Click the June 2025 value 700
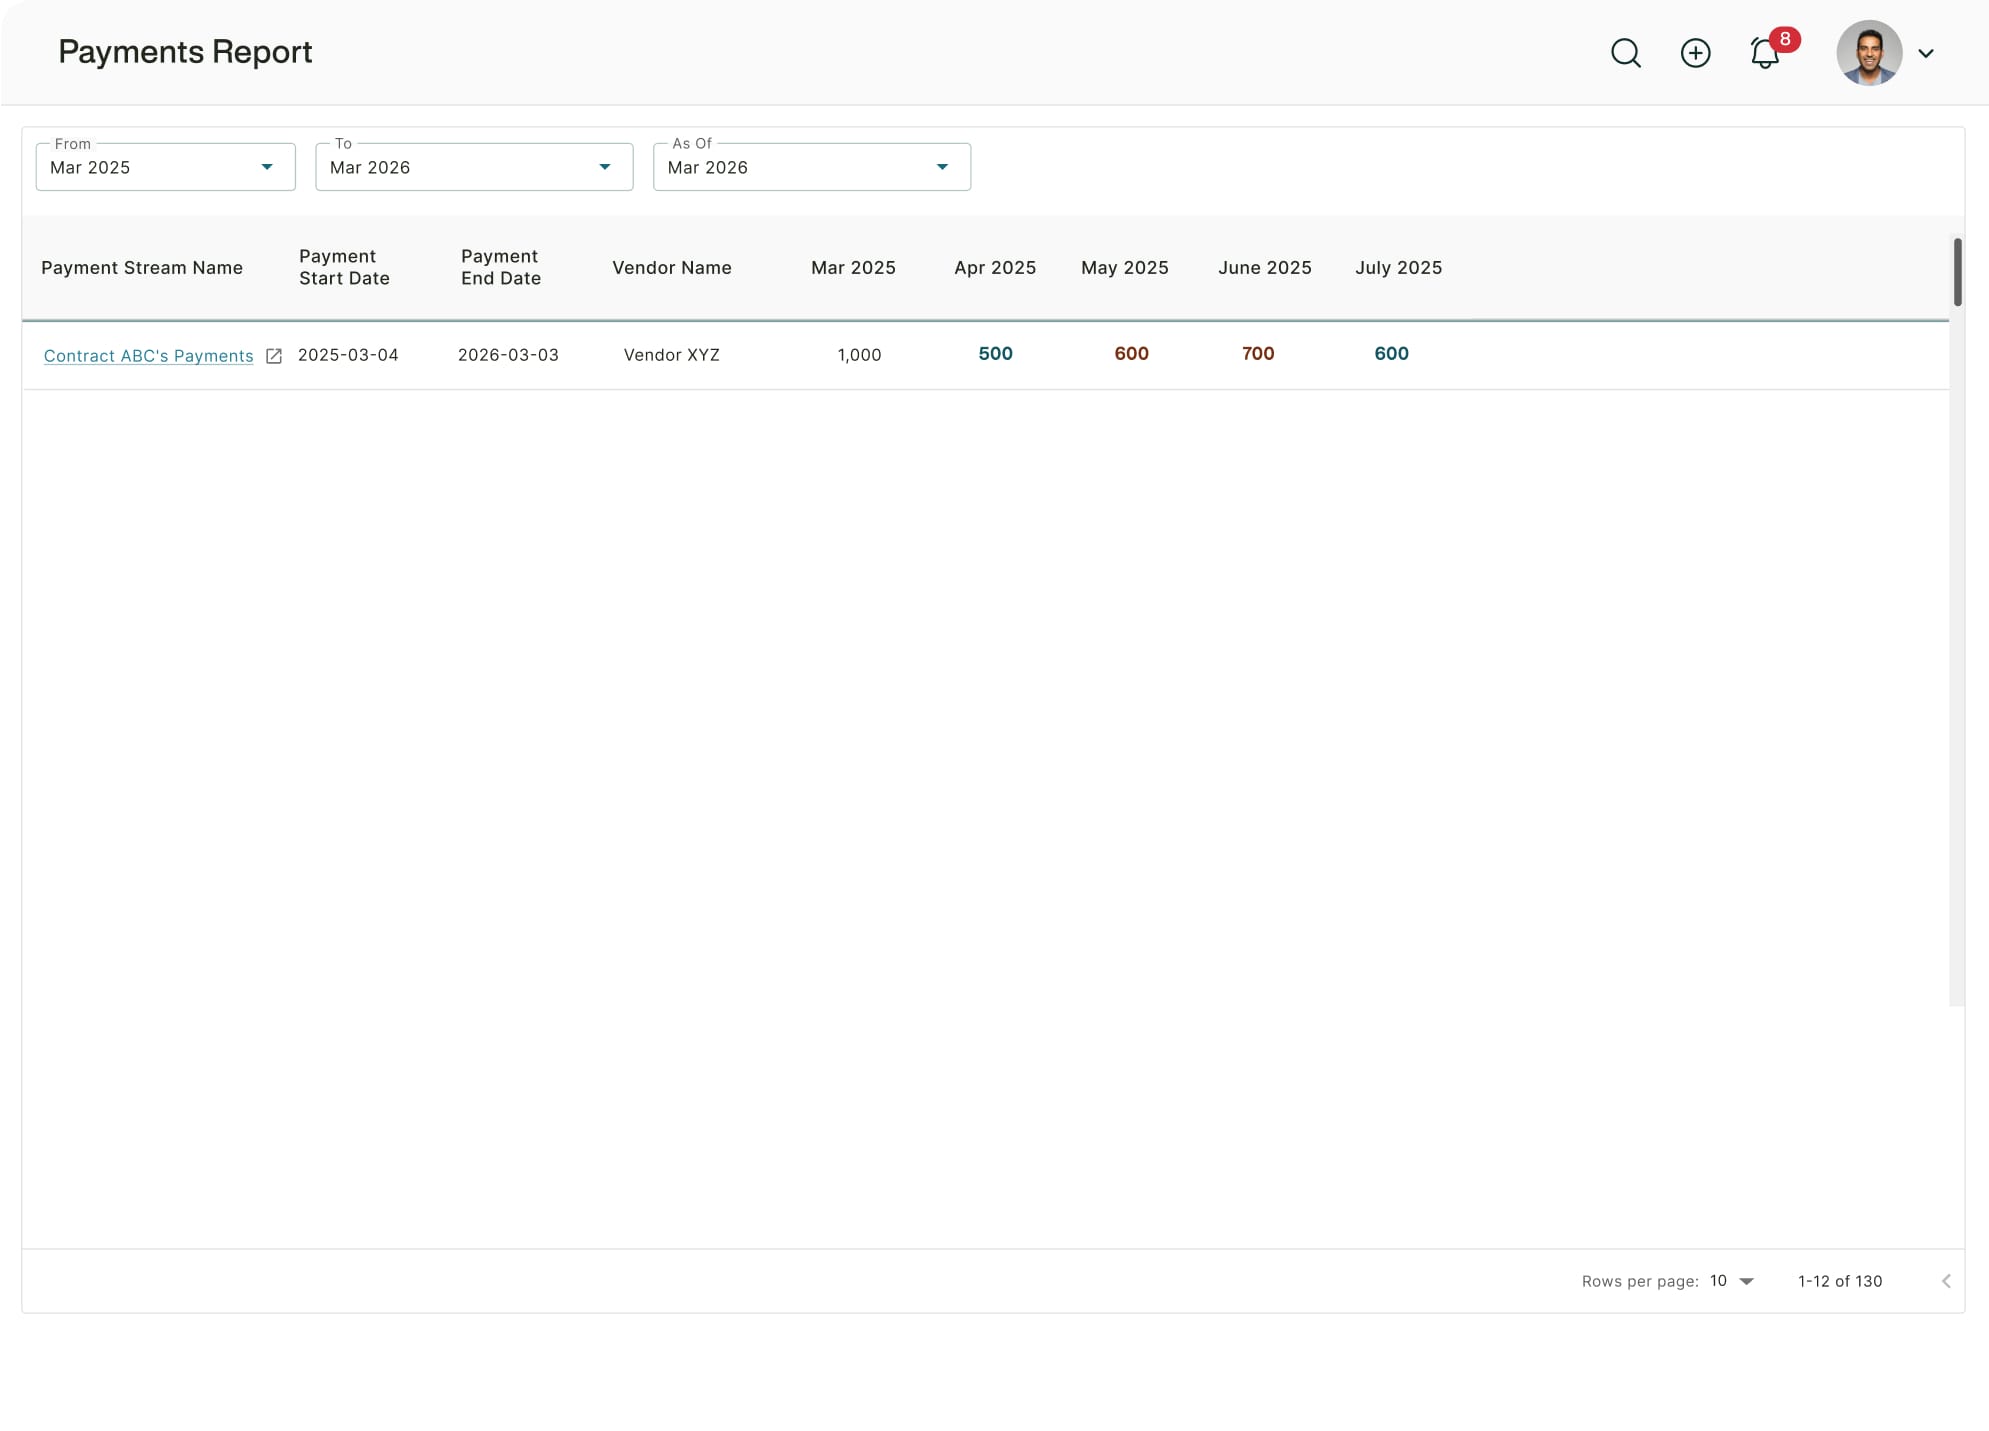 [x=1257, y=354]
